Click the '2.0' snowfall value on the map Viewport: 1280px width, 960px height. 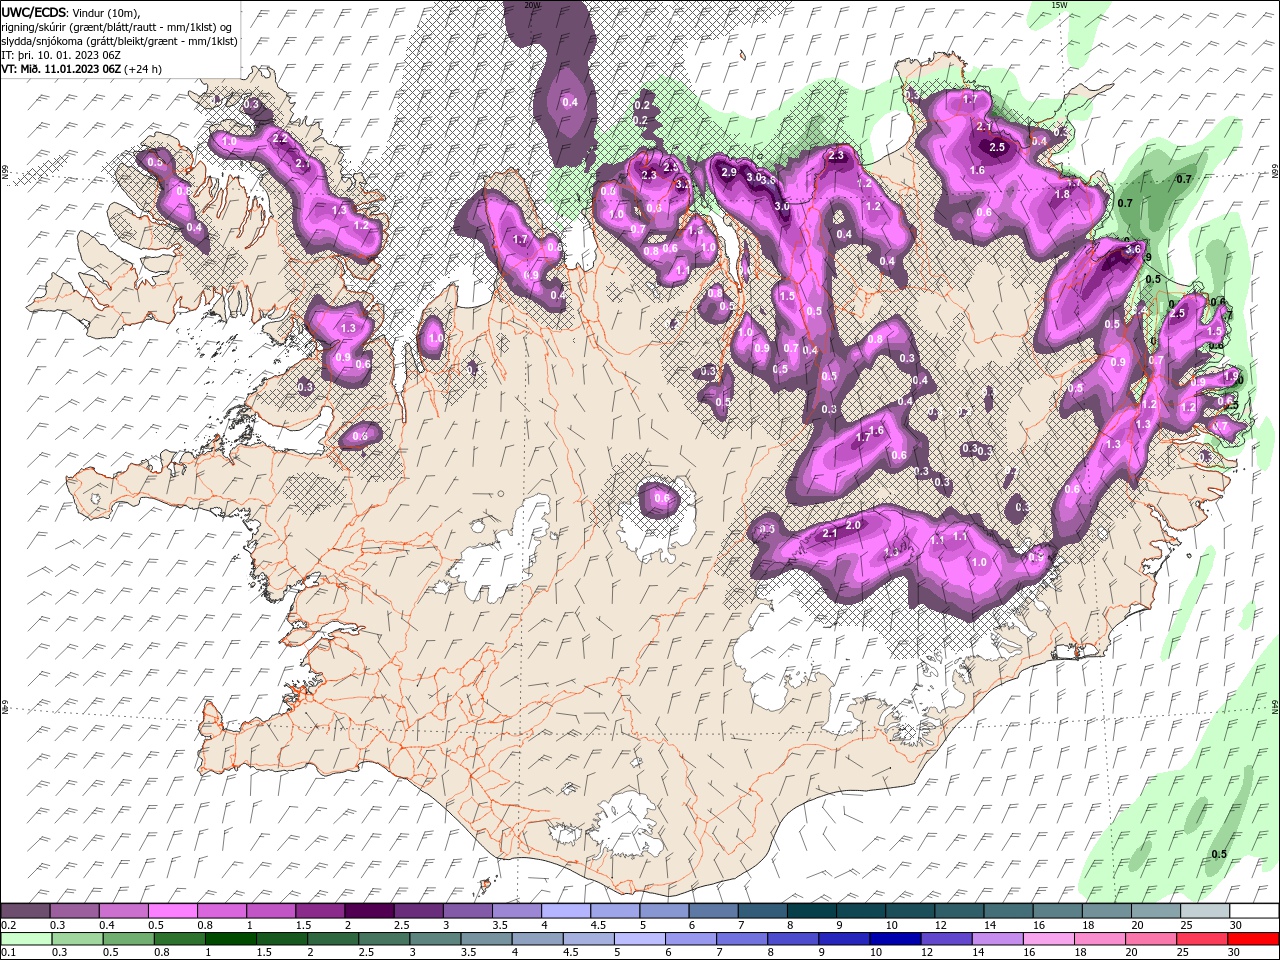(x=854, y=525)
